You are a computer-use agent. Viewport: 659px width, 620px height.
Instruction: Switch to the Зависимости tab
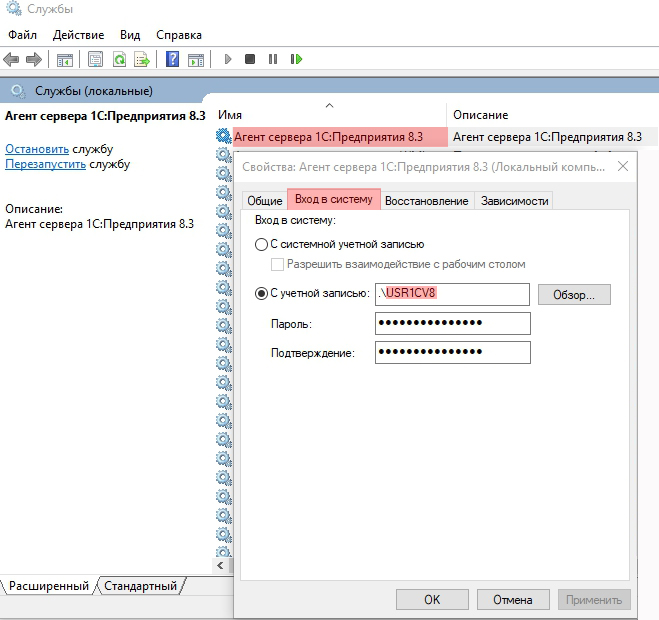click(x=514, y=201)
